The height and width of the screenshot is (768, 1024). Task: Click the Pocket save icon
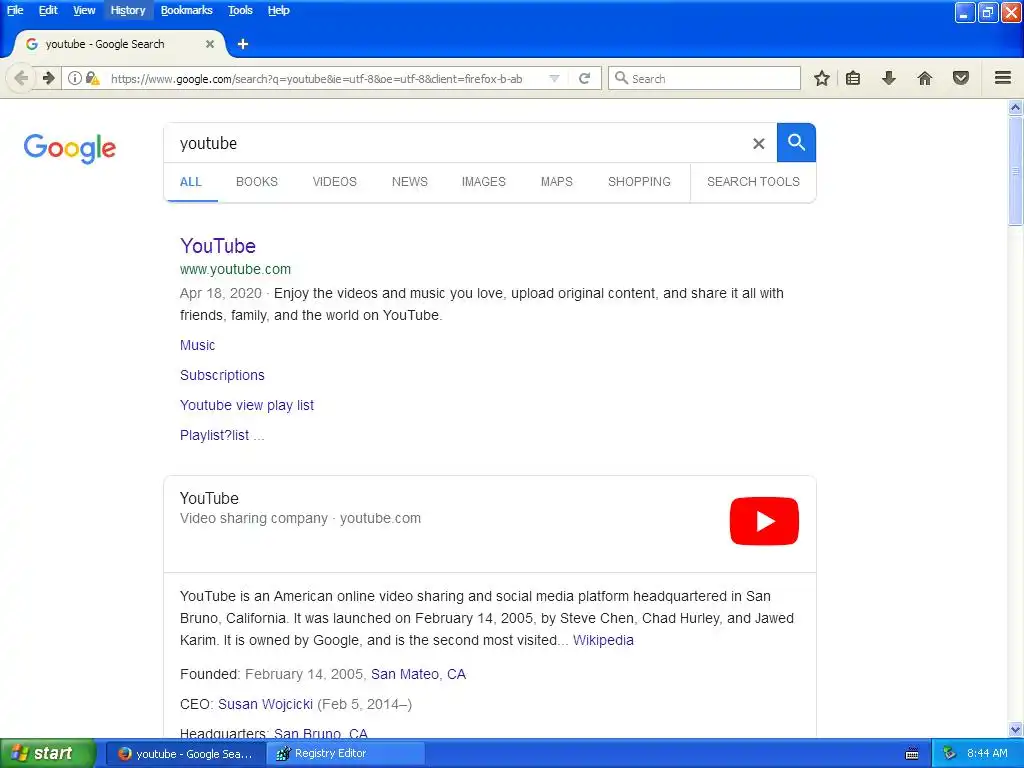coord(961,78)
